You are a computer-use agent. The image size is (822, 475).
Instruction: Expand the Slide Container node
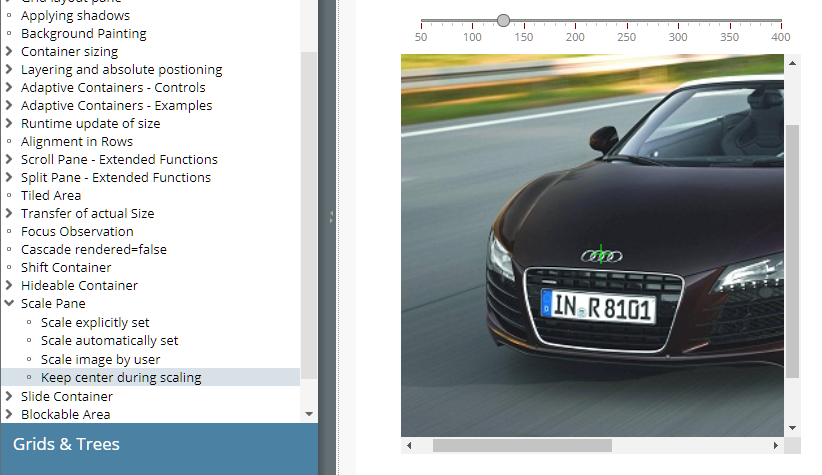pyautogui.click(x=9, y=397)
